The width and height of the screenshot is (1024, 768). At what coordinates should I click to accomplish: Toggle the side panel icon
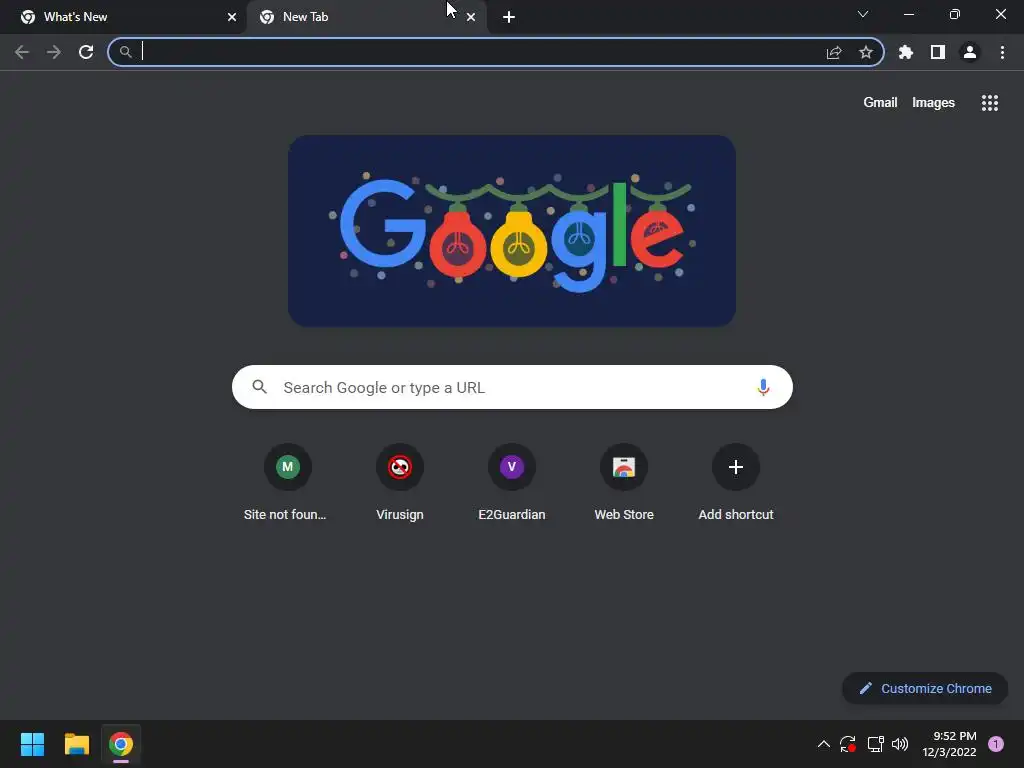[x=938, y=52]
